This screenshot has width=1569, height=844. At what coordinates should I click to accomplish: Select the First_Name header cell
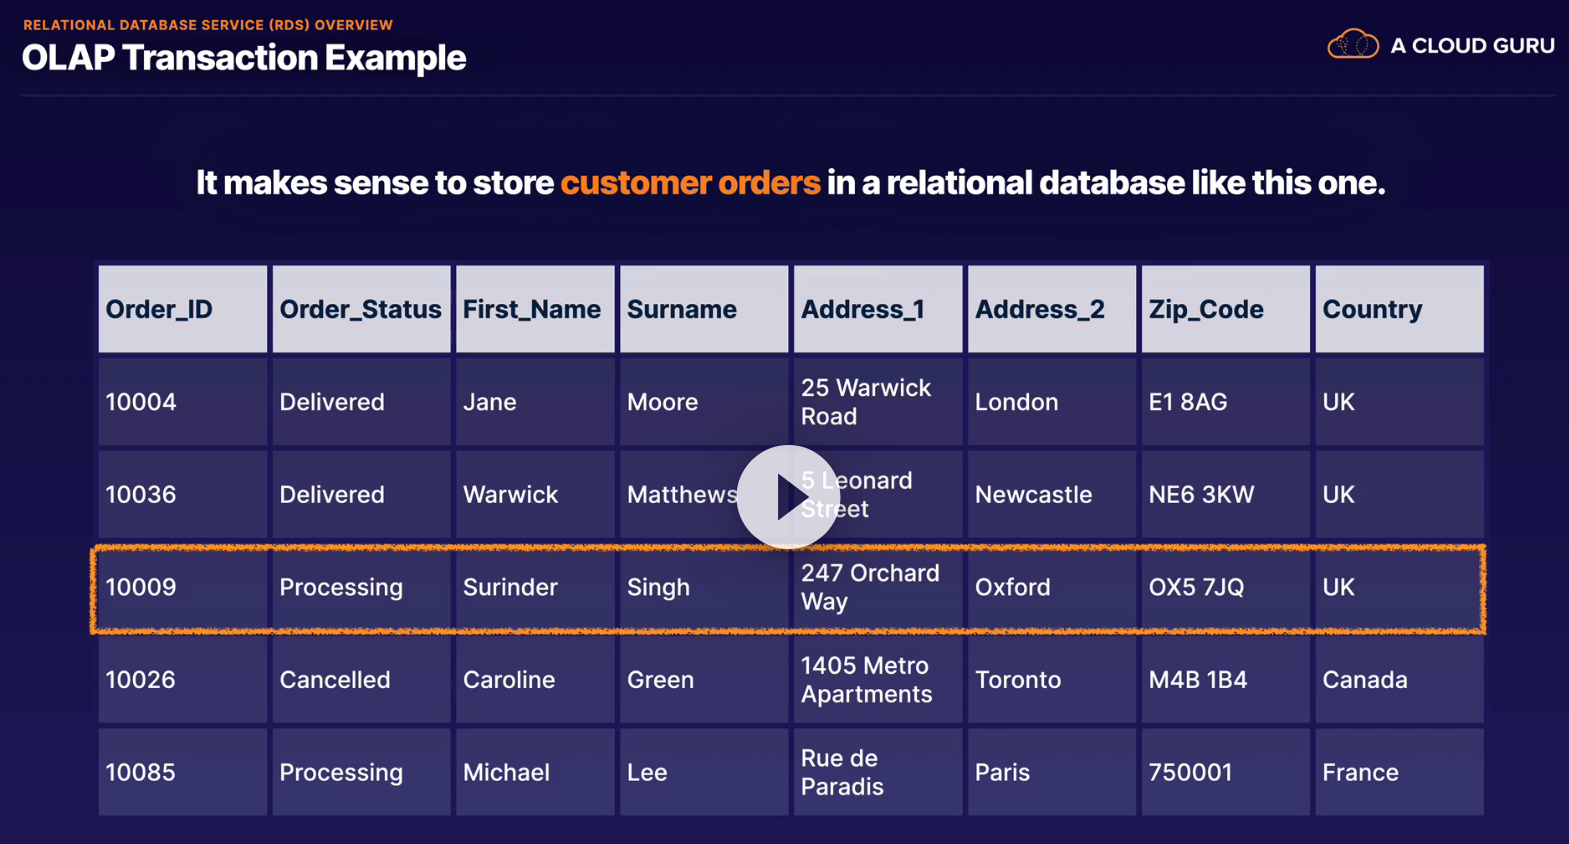(x=534, y=309)
